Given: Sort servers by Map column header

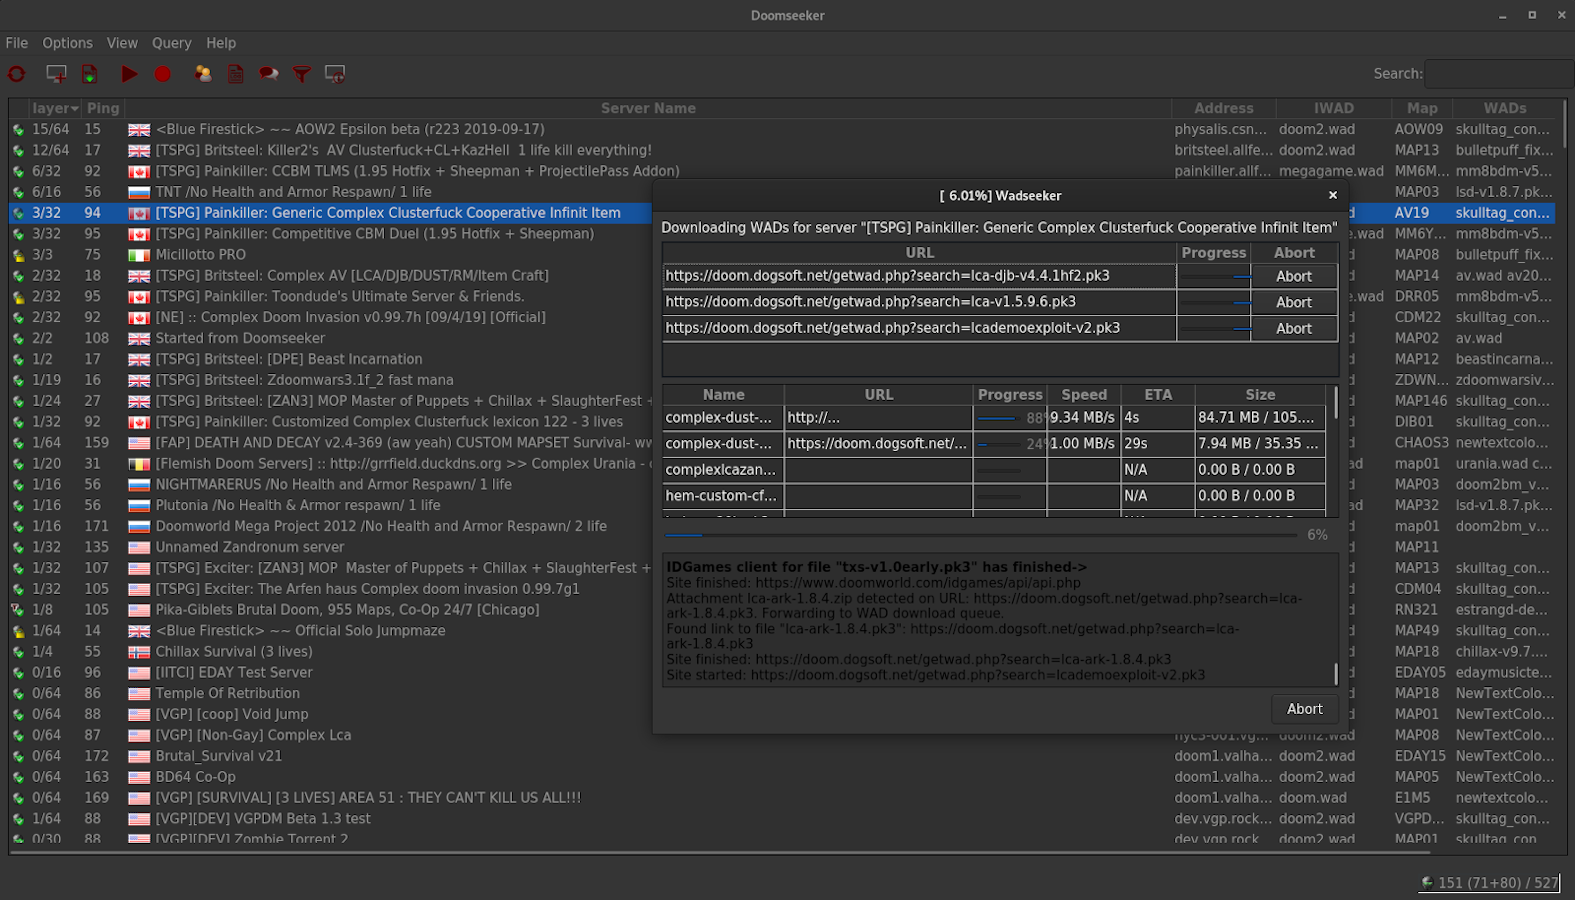Looking at the screenshot, I should [x=1422, y=108].
